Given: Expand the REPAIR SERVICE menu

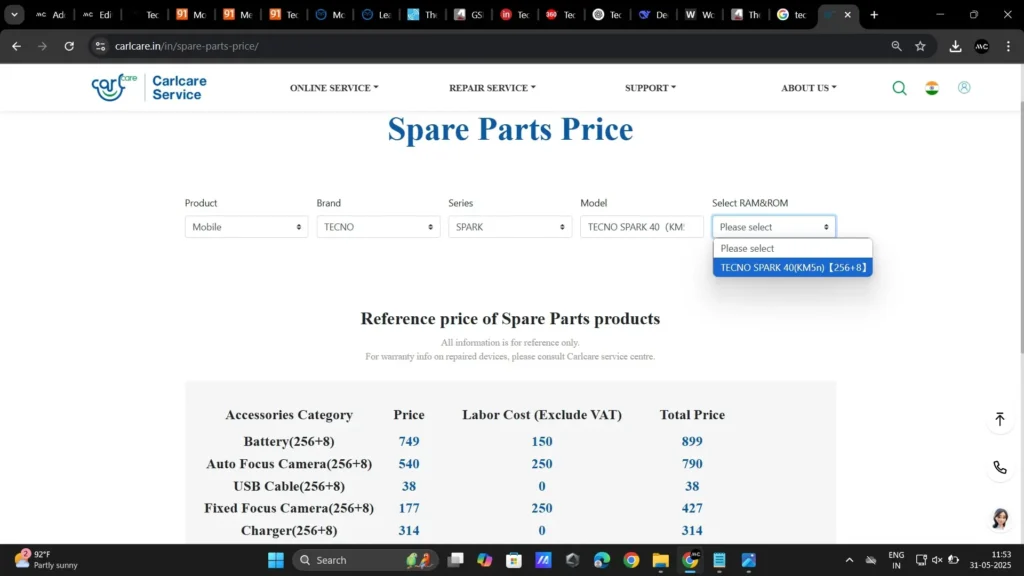Looking at the screenshot, I should (x=492, y=88).
